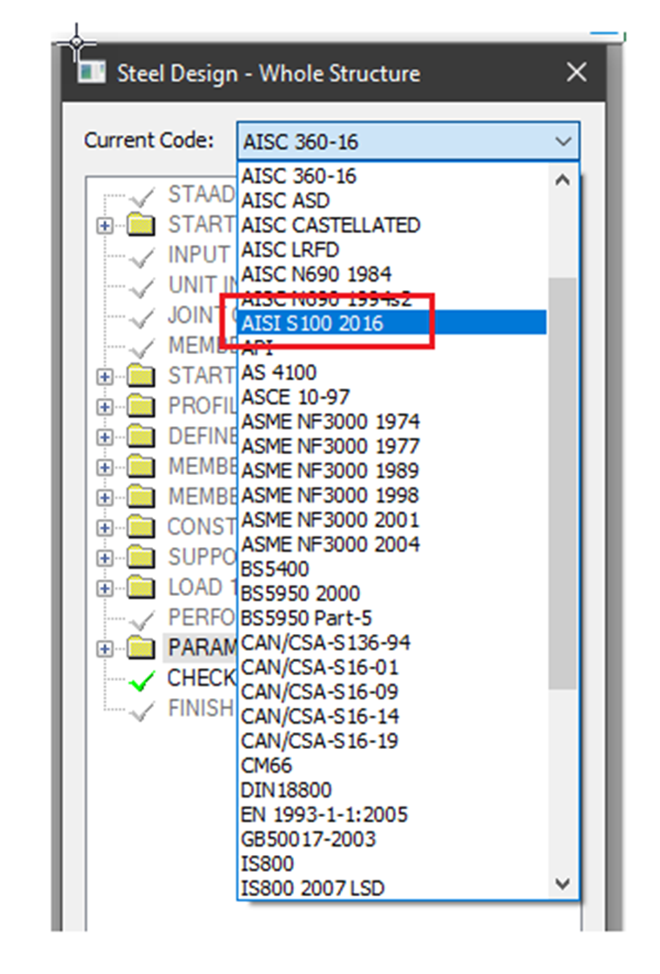The image size is (660, 974).
Task: Click the code list scroll-down arrow
Action: click(563, 883)
